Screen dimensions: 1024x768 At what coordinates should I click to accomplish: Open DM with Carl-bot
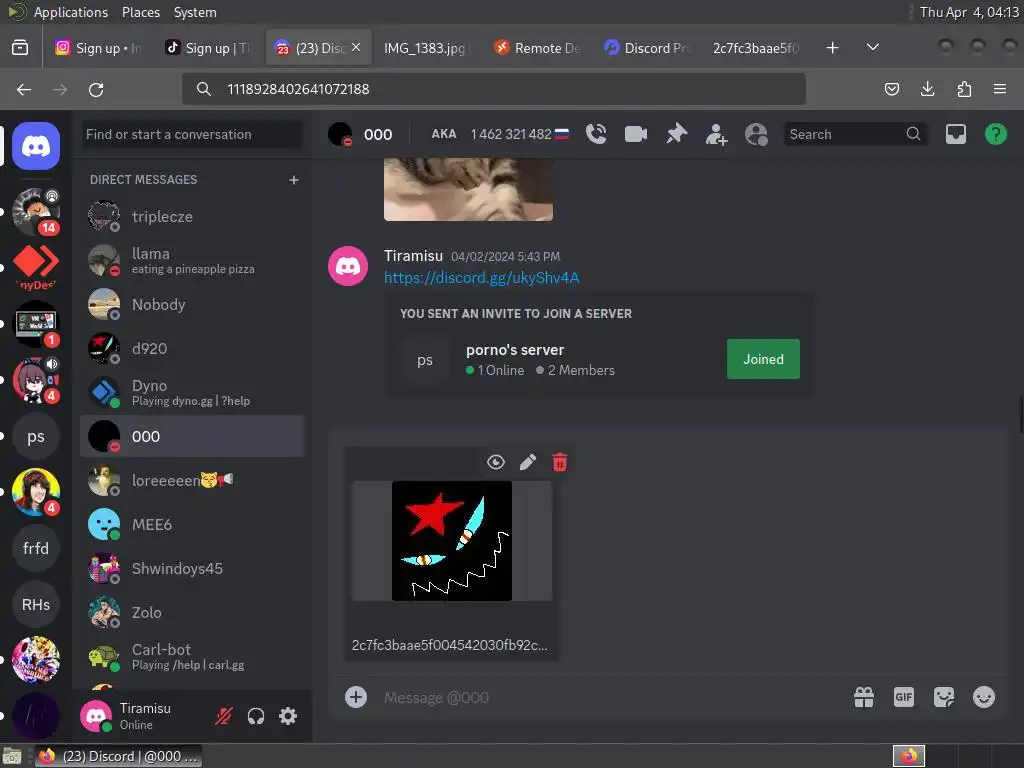pyautogui.click(x=192, y=656)
